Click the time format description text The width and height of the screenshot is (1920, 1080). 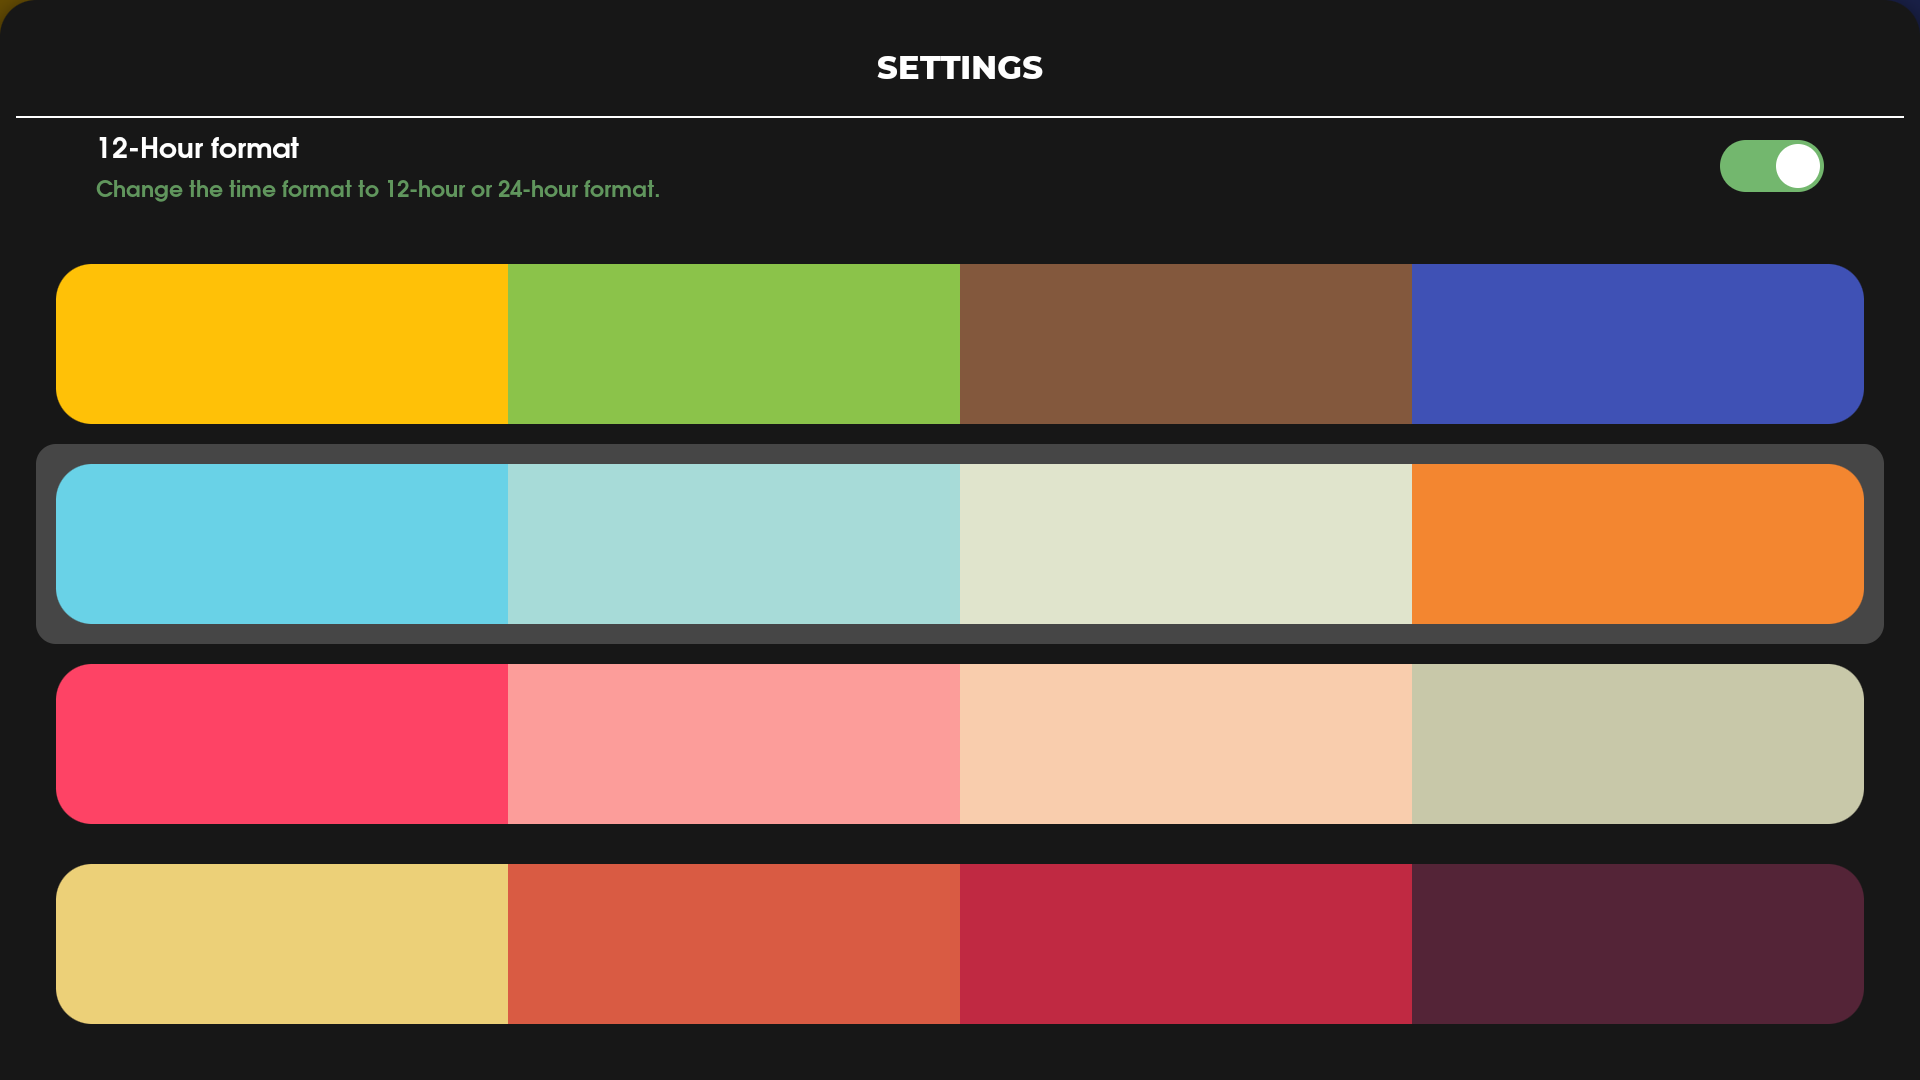point(378,190)
